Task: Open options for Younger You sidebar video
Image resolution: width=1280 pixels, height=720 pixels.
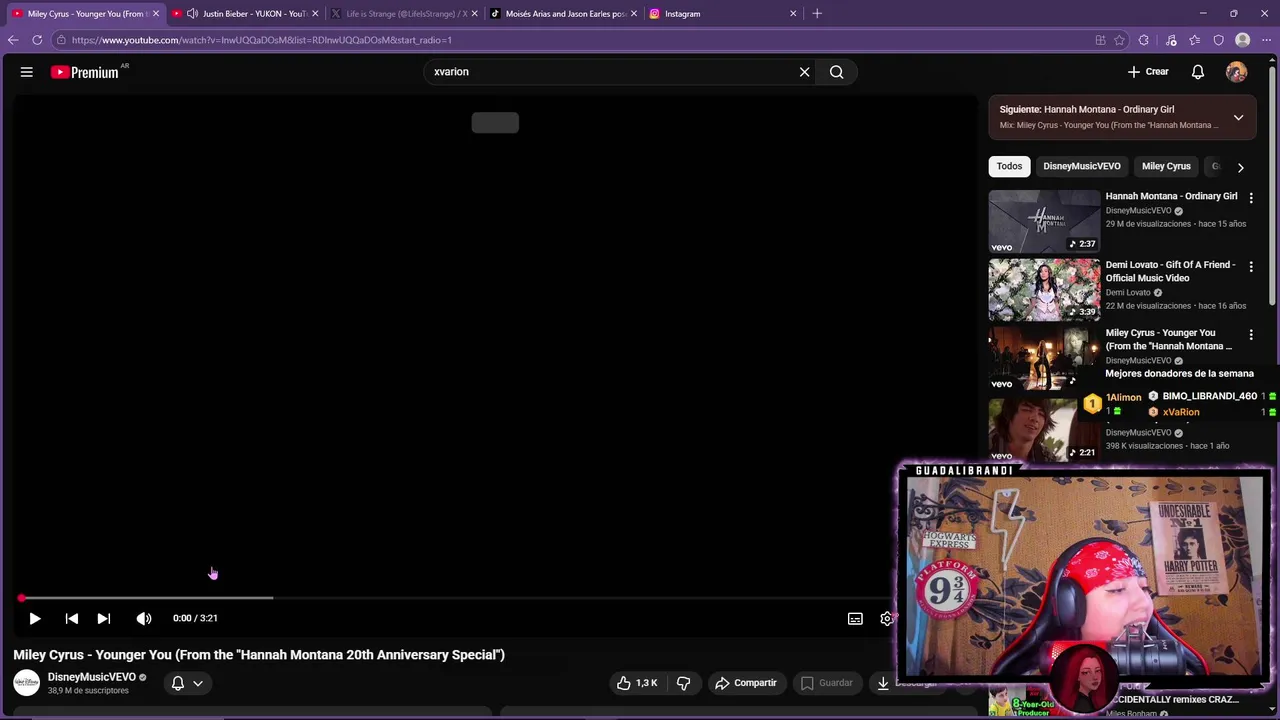Action: (x=1250, y=335)
